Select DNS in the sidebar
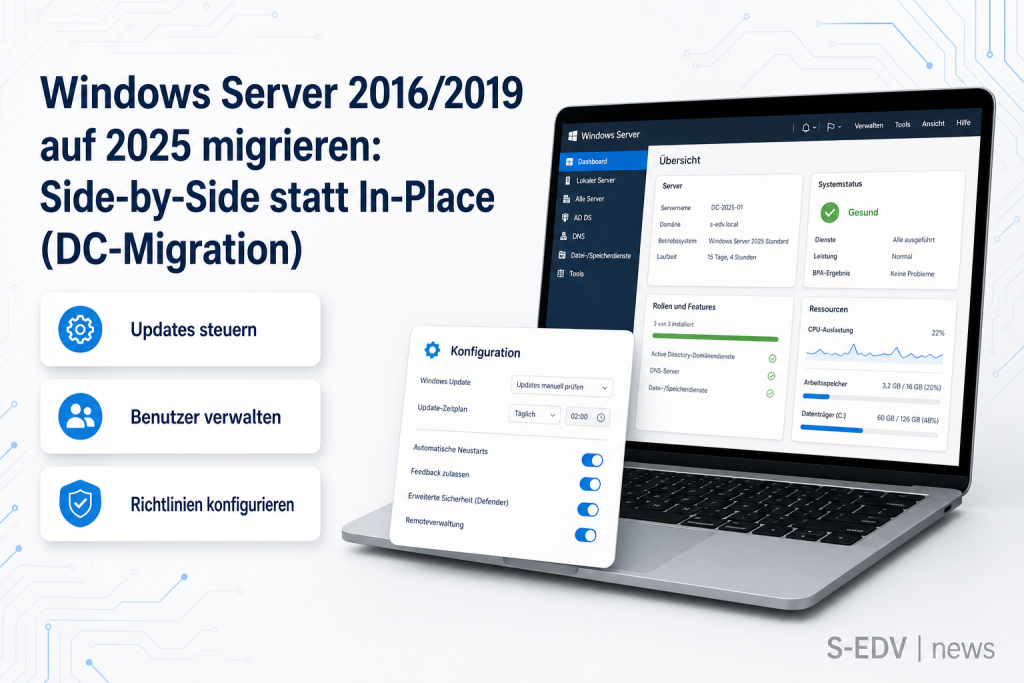Viewport: 1024px width, 683px height. [578, 236]
